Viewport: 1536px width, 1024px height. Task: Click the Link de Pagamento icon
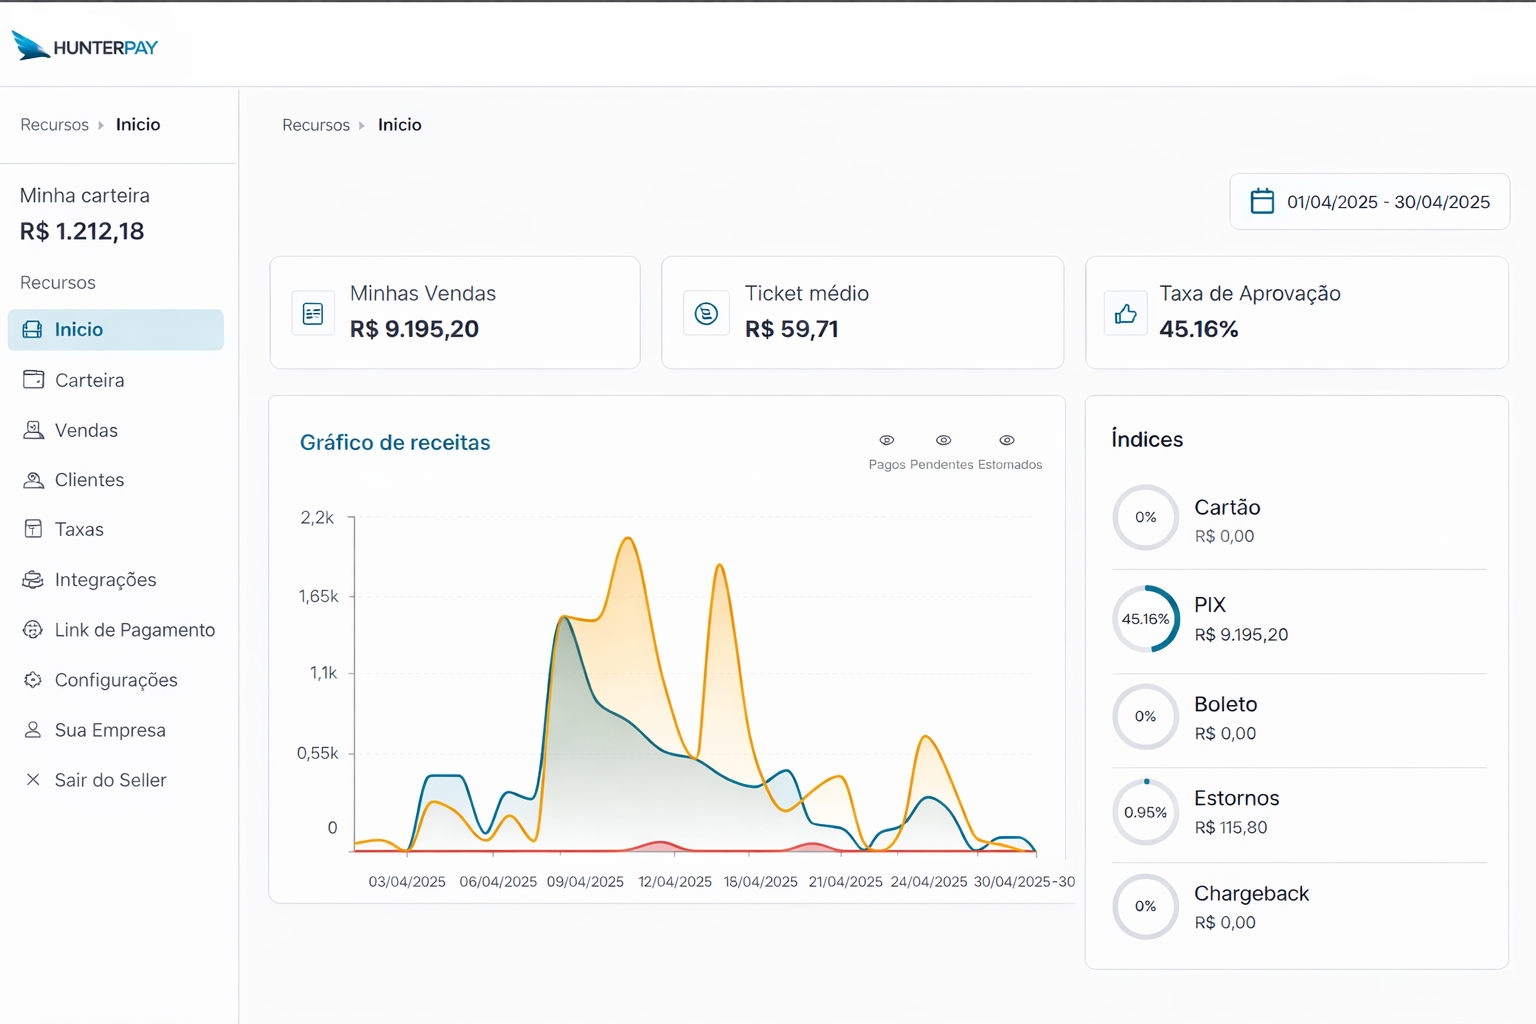(x=33, y=630)
